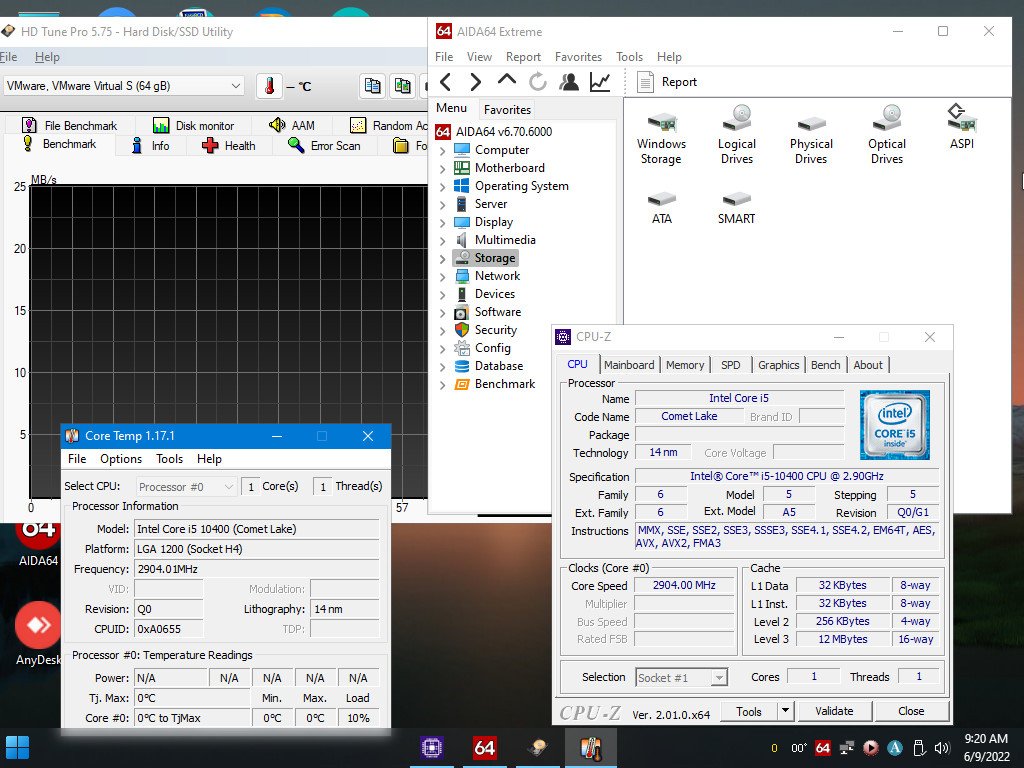
Task: Open the SMART icon in AIDA64
Action: pos(736,208)
